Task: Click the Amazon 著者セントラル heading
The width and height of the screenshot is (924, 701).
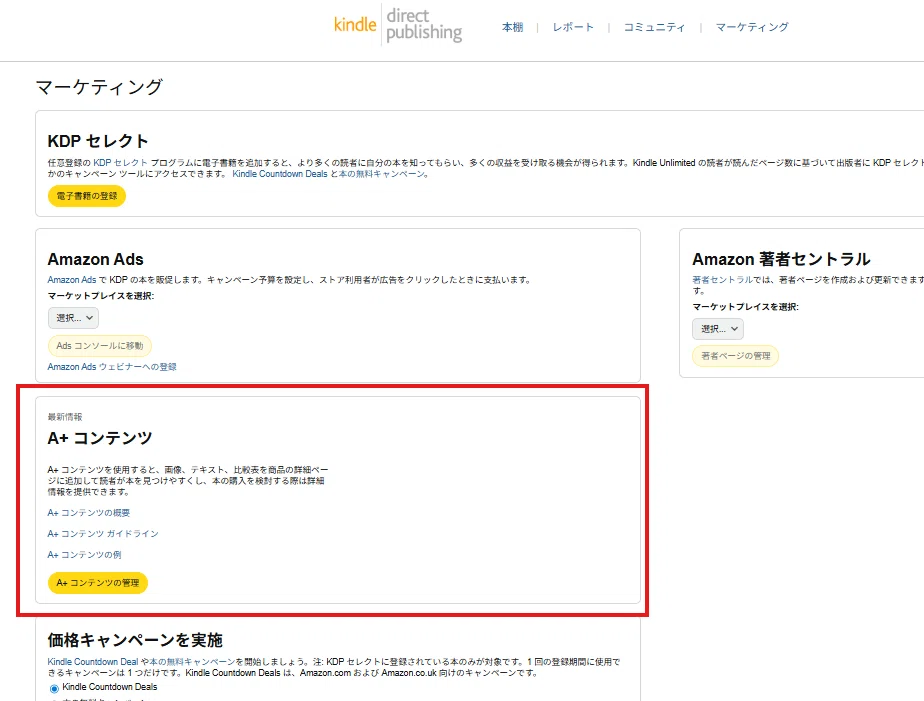Action: pyautogui.click(x=781, y=259)
